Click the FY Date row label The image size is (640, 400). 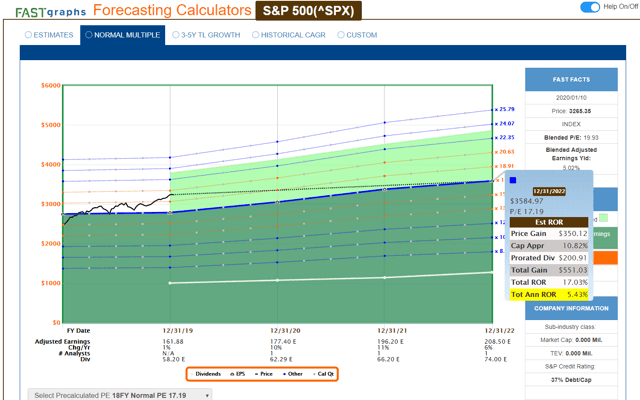click(78, 331)
